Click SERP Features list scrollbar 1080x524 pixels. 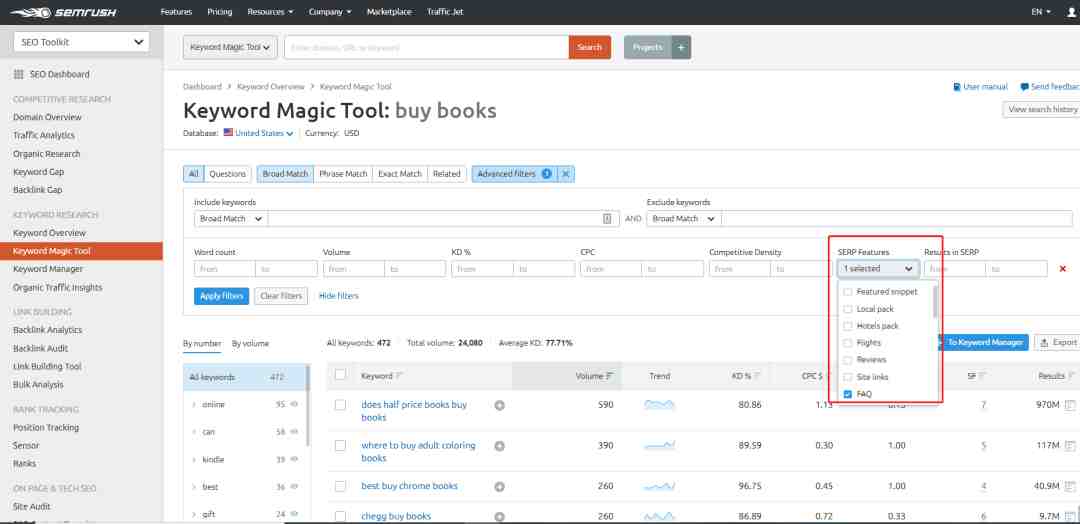point(935,302)
